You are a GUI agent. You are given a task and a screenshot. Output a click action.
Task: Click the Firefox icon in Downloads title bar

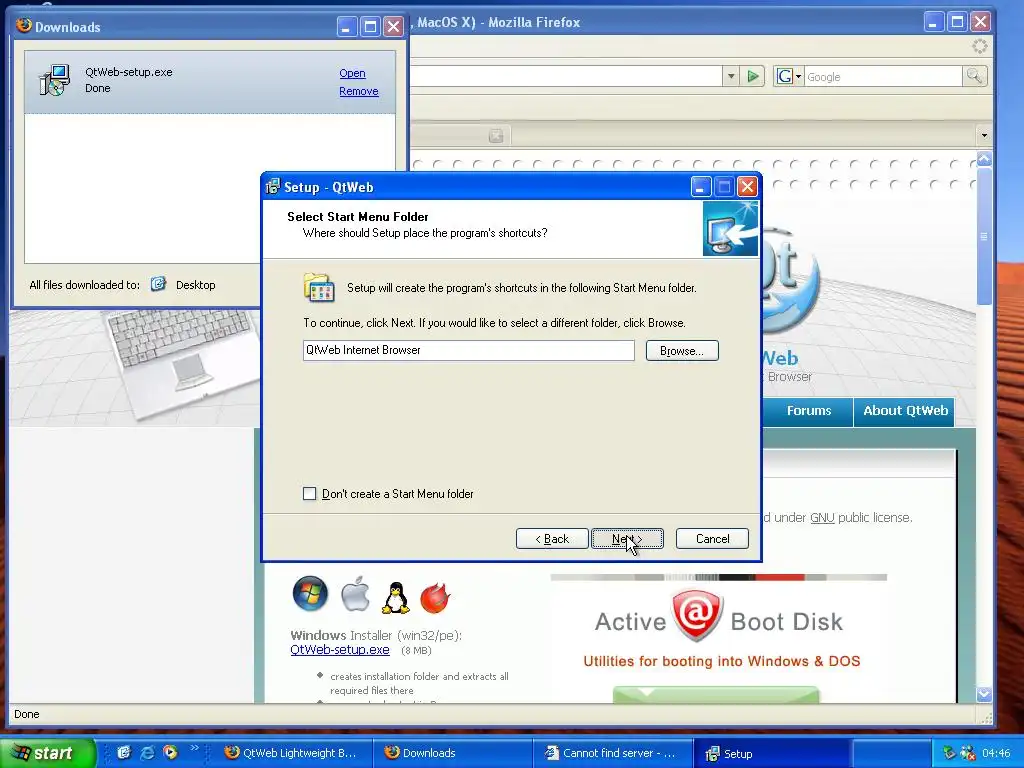24,25
